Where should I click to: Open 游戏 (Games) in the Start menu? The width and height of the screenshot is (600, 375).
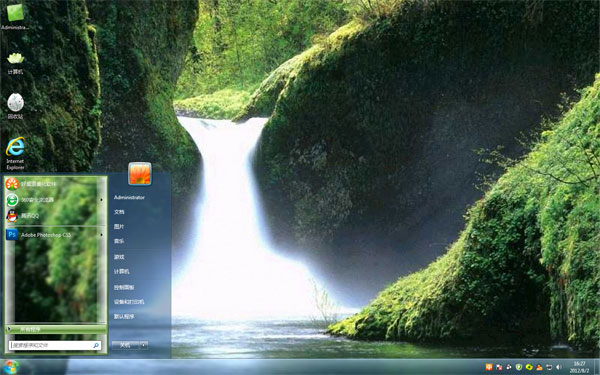(119, 257)
